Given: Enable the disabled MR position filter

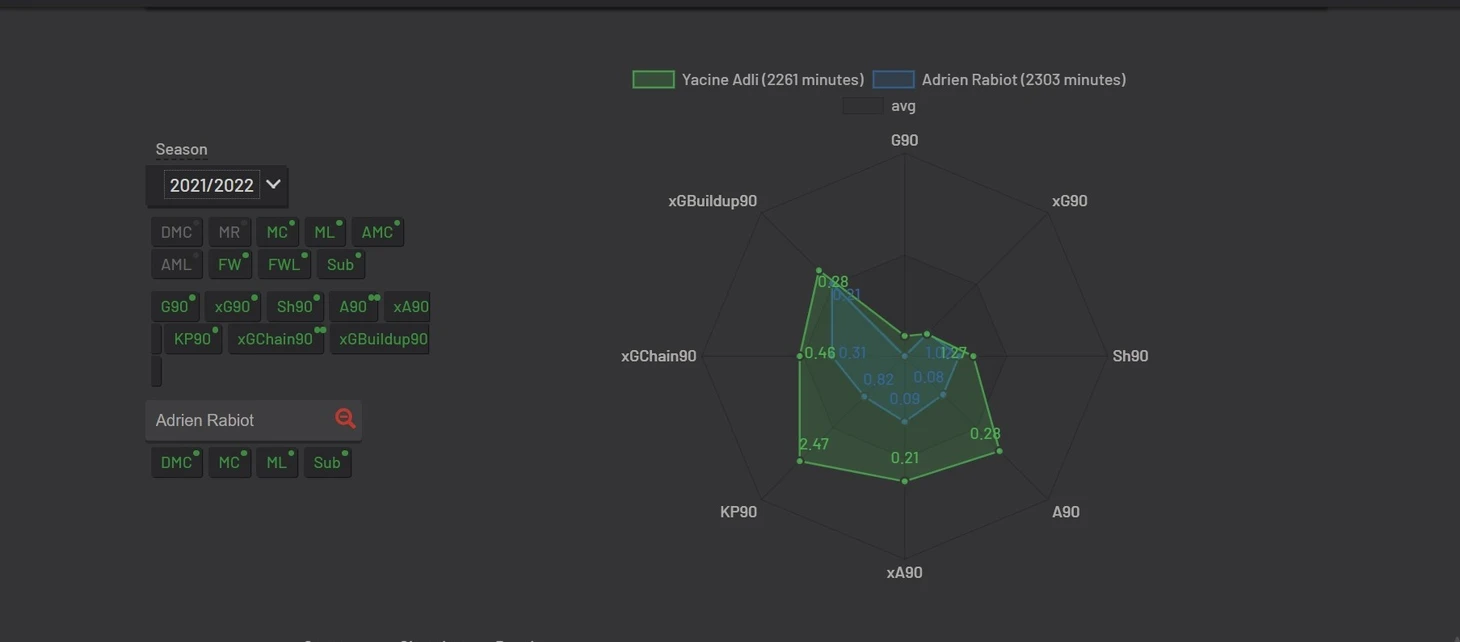Looking at the screenshot, I should click(229, 232).
